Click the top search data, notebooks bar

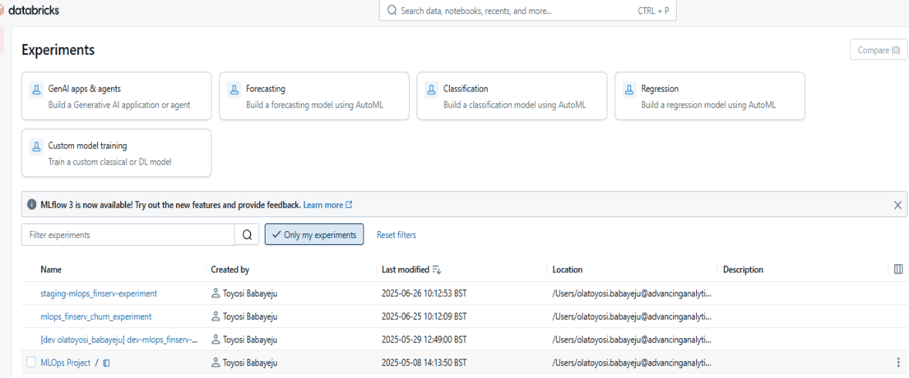tap(528, 10)
